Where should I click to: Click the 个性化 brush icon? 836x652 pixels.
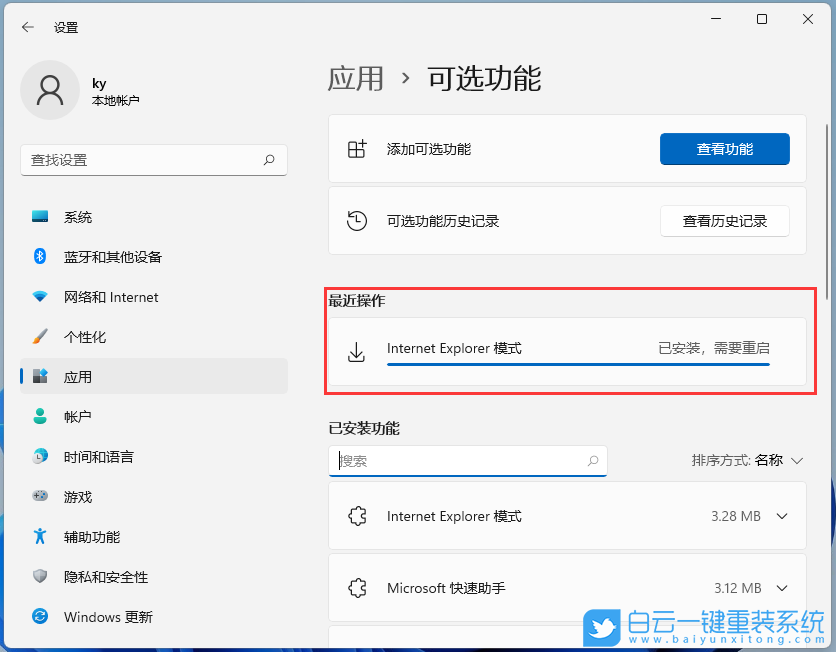click(x=39, y=337)
